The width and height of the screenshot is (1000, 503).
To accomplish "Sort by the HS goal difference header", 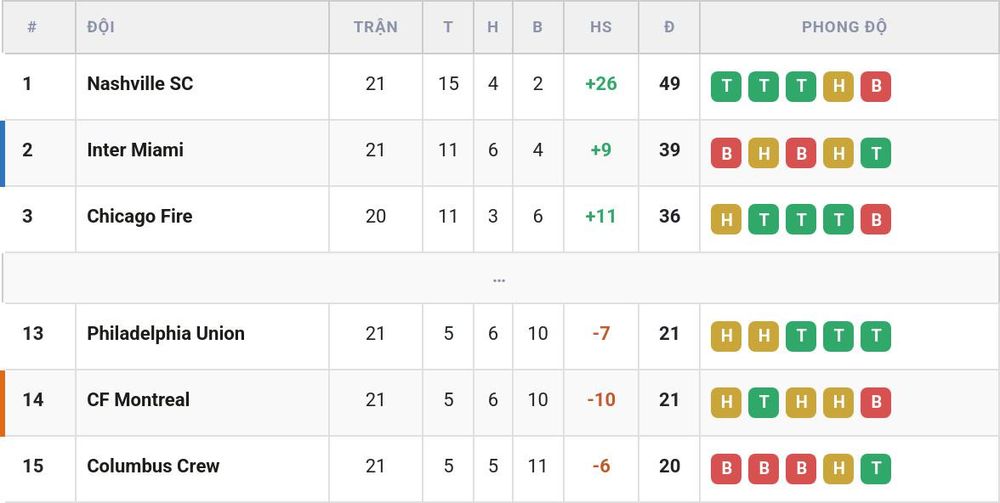I will pyautogui.click(x=601, y=27).
